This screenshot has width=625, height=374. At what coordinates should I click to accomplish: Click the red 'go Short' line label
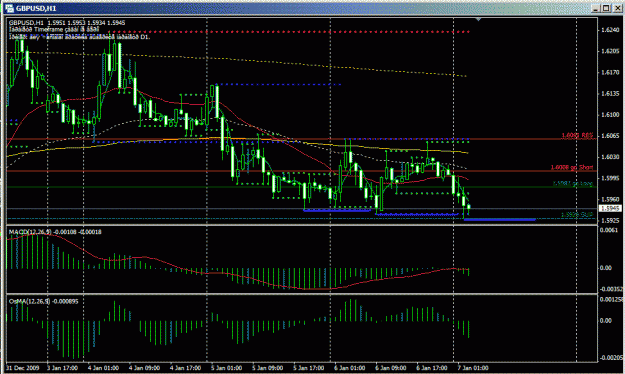[x=572, y=167]
